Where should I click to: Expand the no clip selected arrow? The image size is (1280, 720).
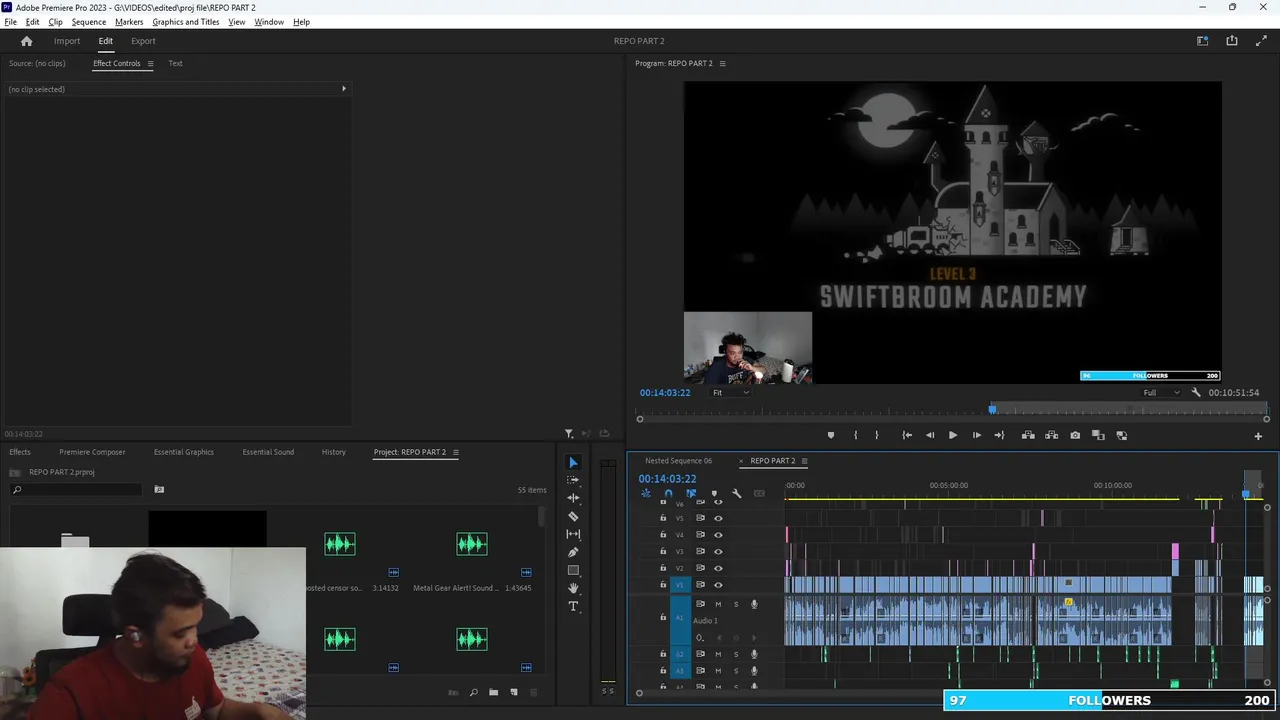click(344, 89)
